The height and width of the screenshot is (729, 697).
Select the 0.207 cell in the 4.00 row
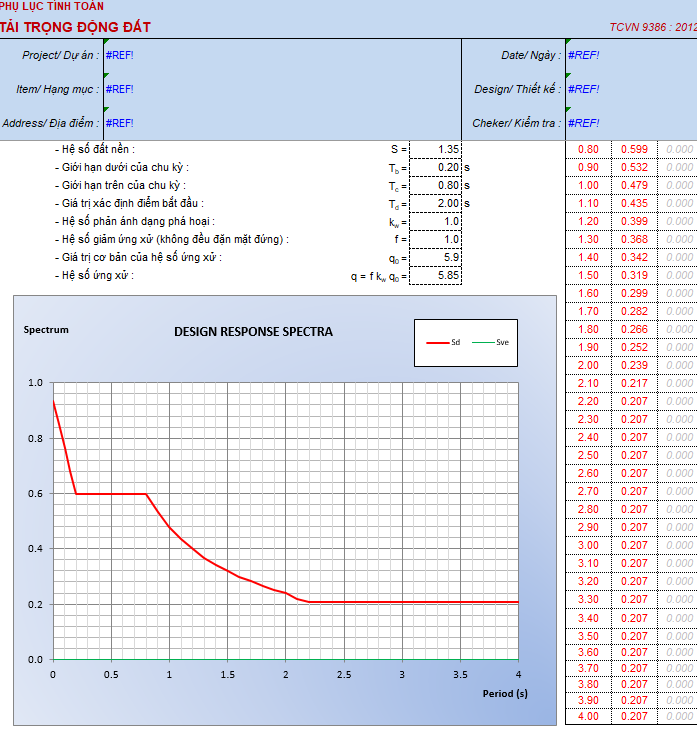(634, 716)
